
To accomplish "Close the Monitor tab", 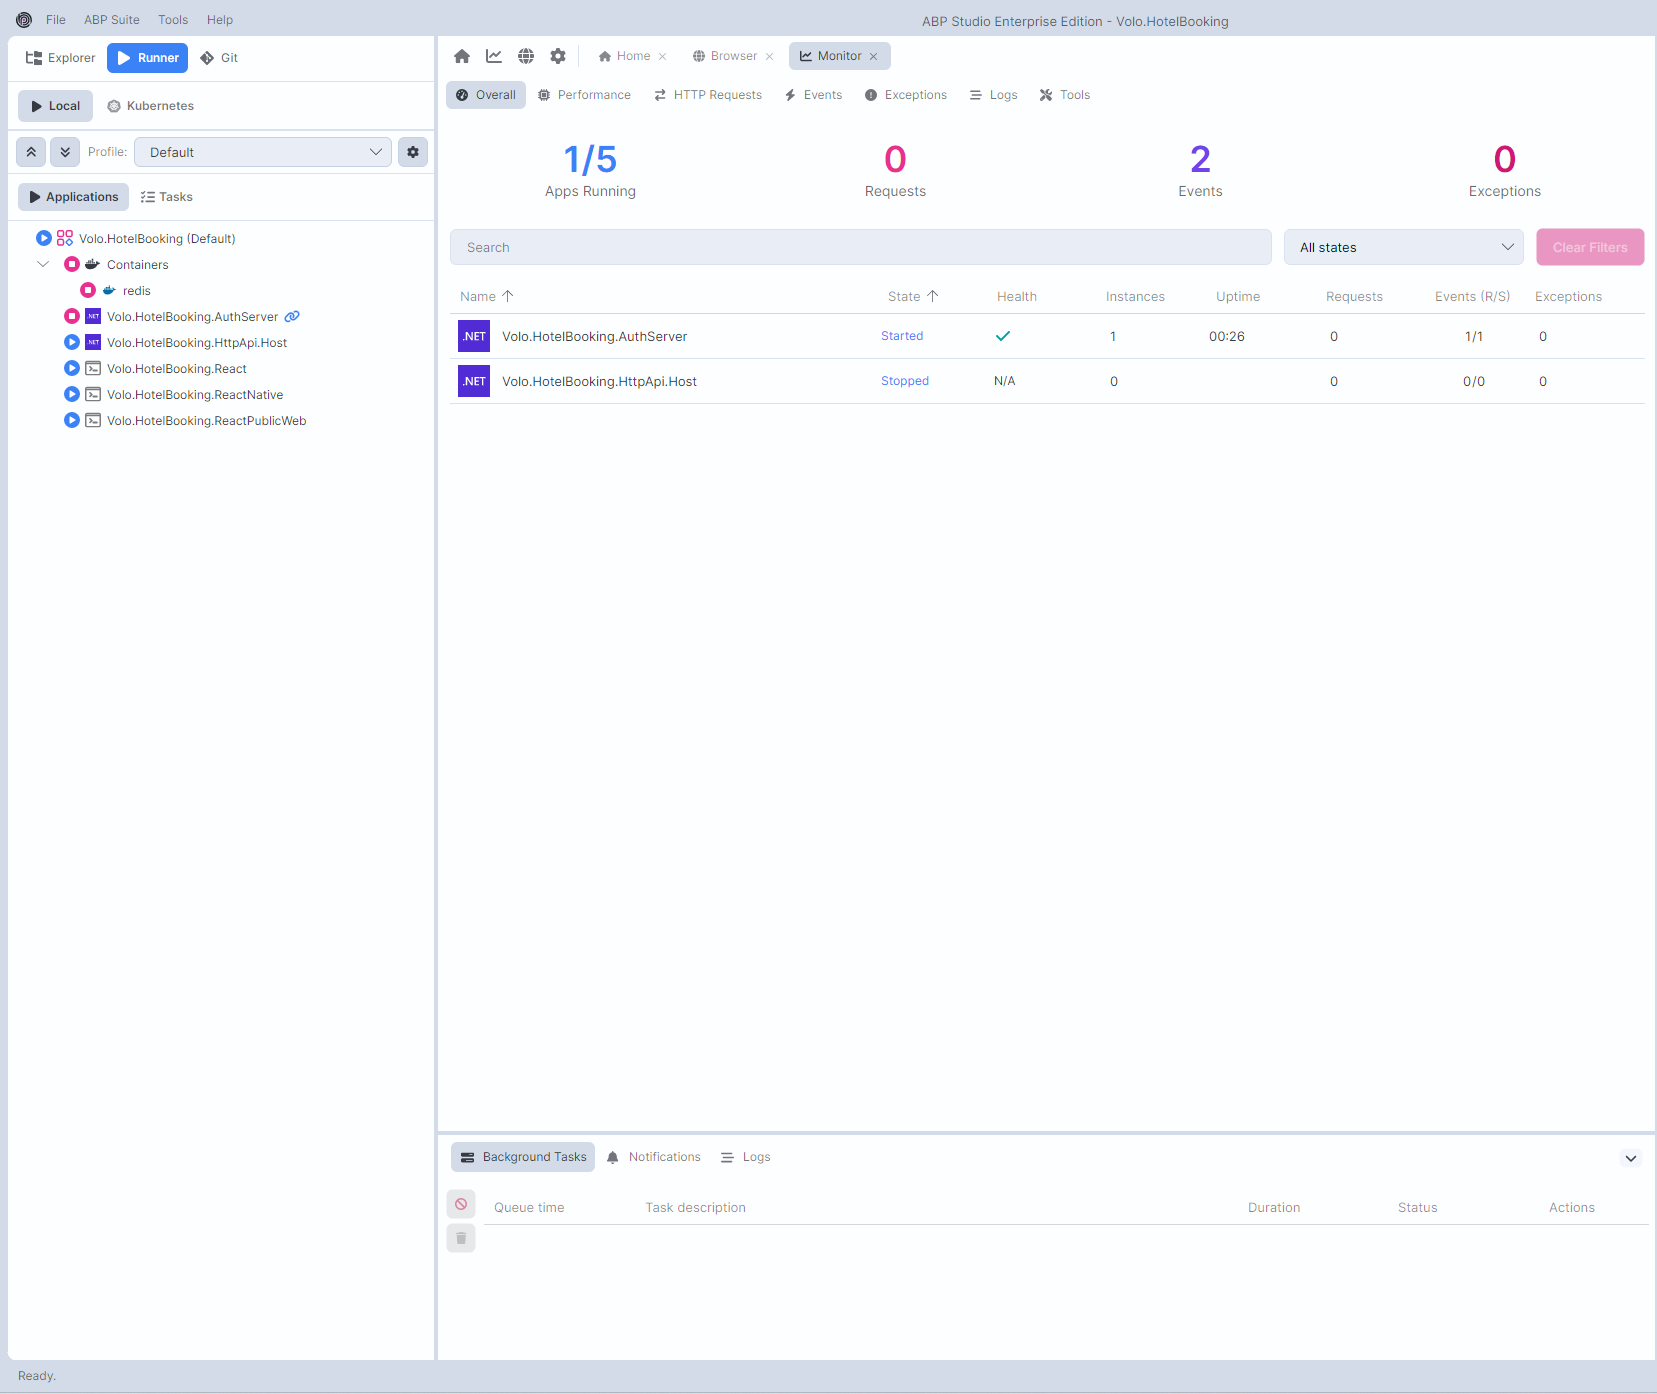I will (873, 57).
